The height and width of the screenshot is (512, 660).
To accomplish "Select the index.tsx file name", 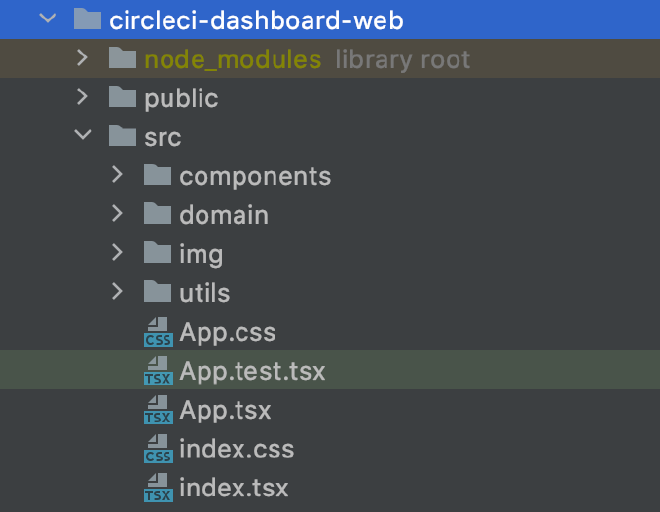I will (x=233, y=488).
